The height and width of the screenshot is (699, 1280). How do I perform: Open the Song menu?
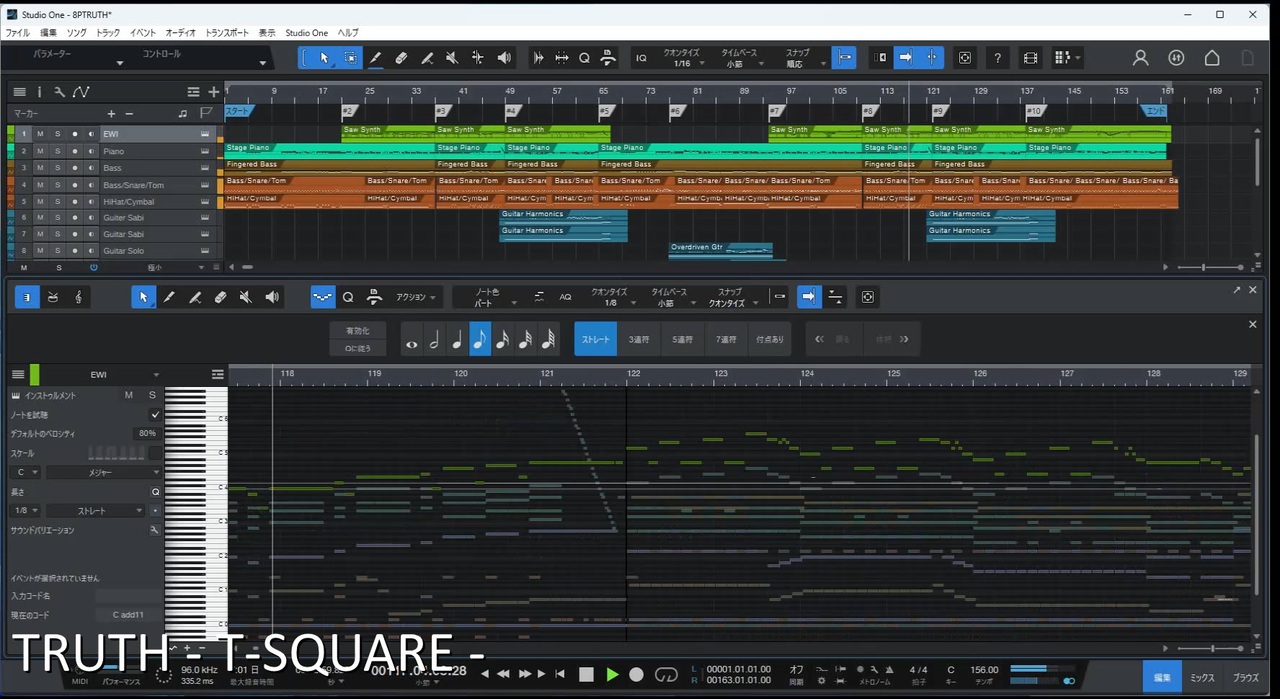[x=77, y=33]
